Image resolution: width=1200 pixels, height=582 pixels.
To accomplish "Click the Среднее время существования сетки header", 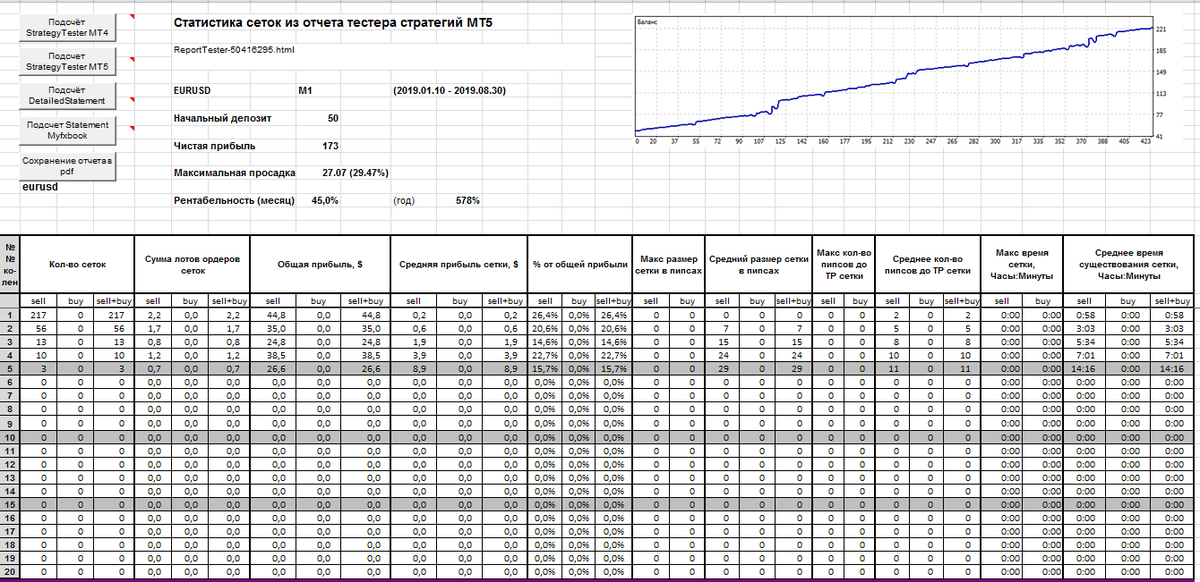I will tap(1128, 264).
